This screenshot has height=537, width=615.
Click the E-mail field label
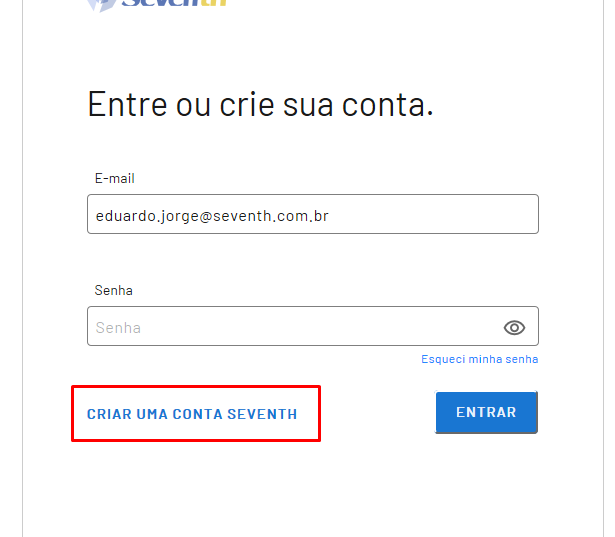[115, 178]
